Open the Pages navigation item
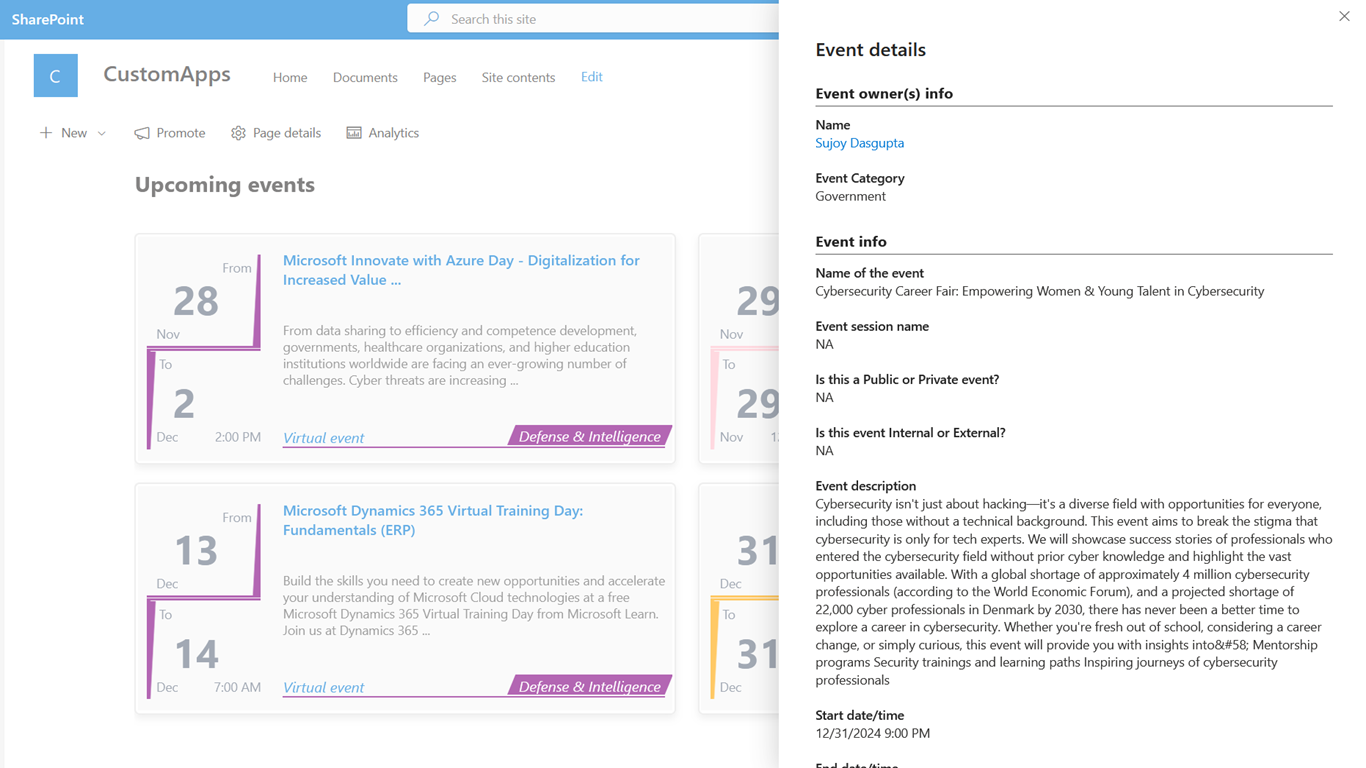 439,77
